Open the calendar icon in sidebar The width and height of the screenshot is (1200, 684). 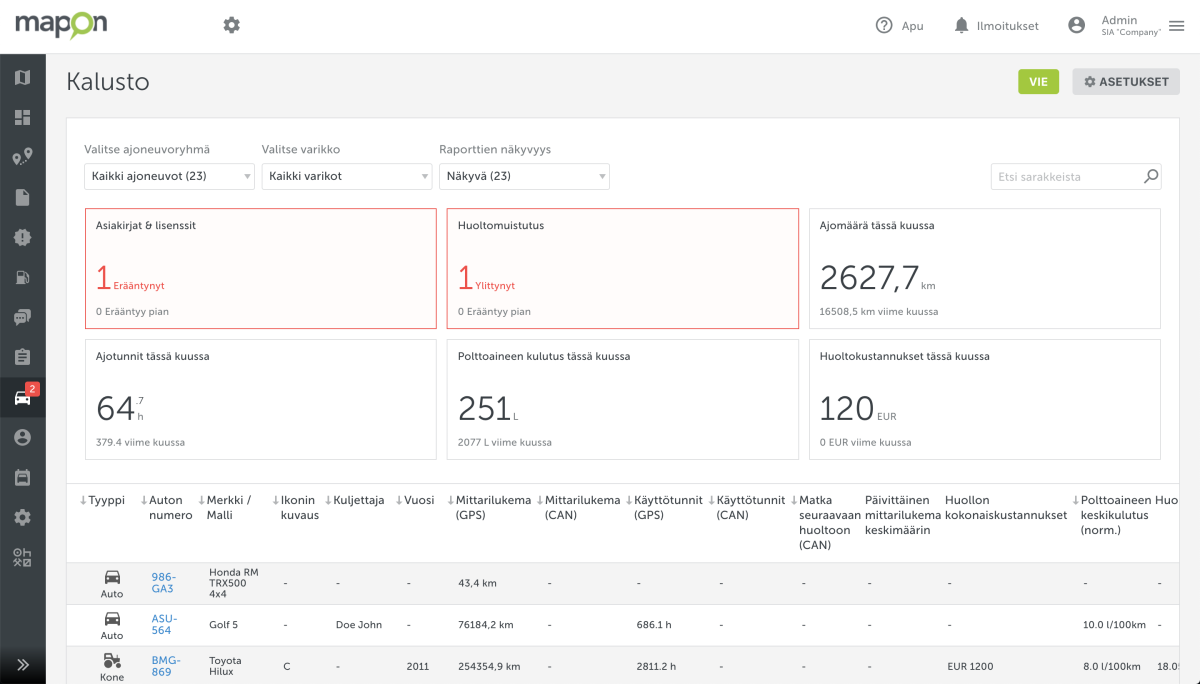click(x=22, y=478)
